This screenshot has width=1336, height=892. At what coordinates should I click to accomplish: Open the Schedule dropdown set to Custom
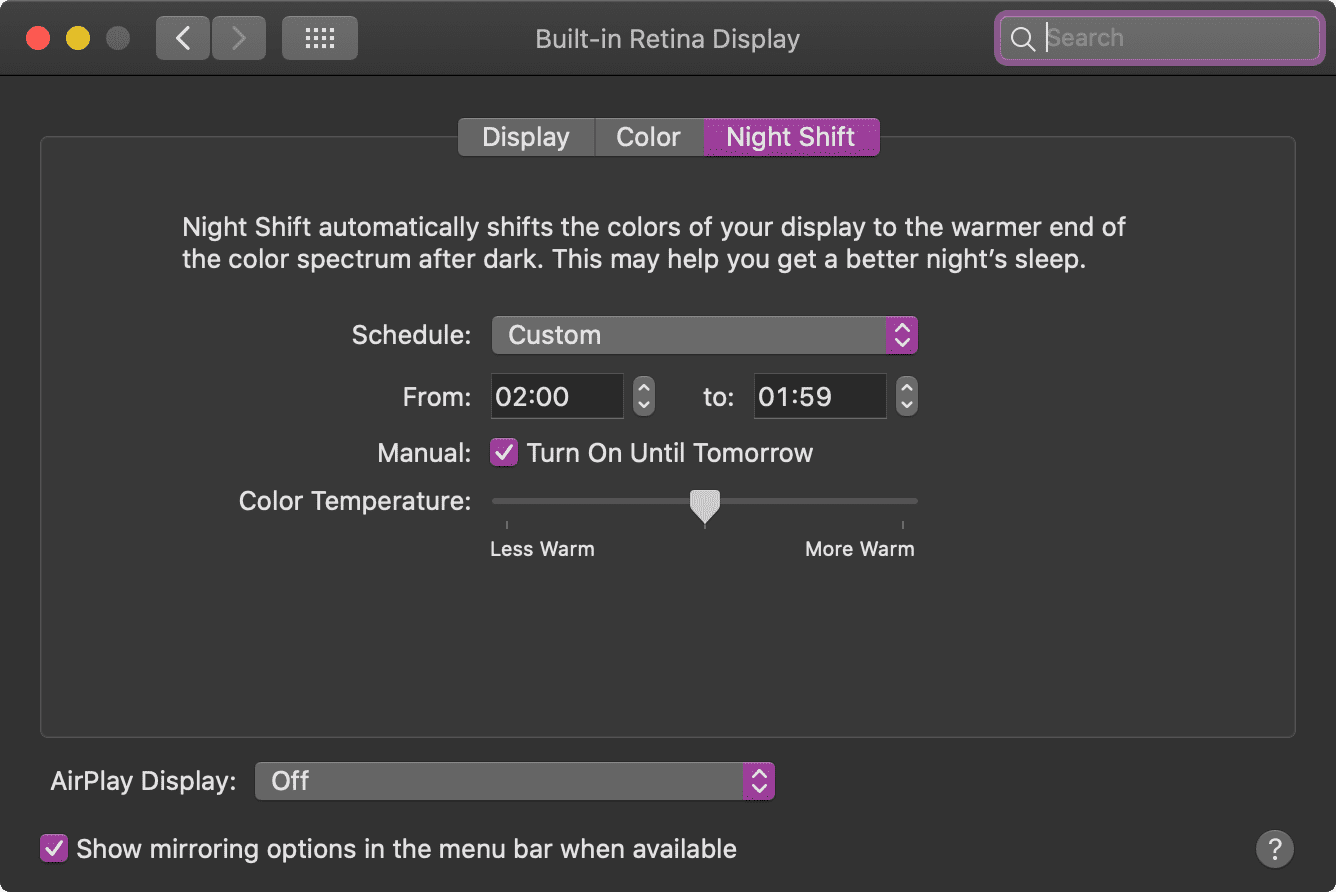704,335
